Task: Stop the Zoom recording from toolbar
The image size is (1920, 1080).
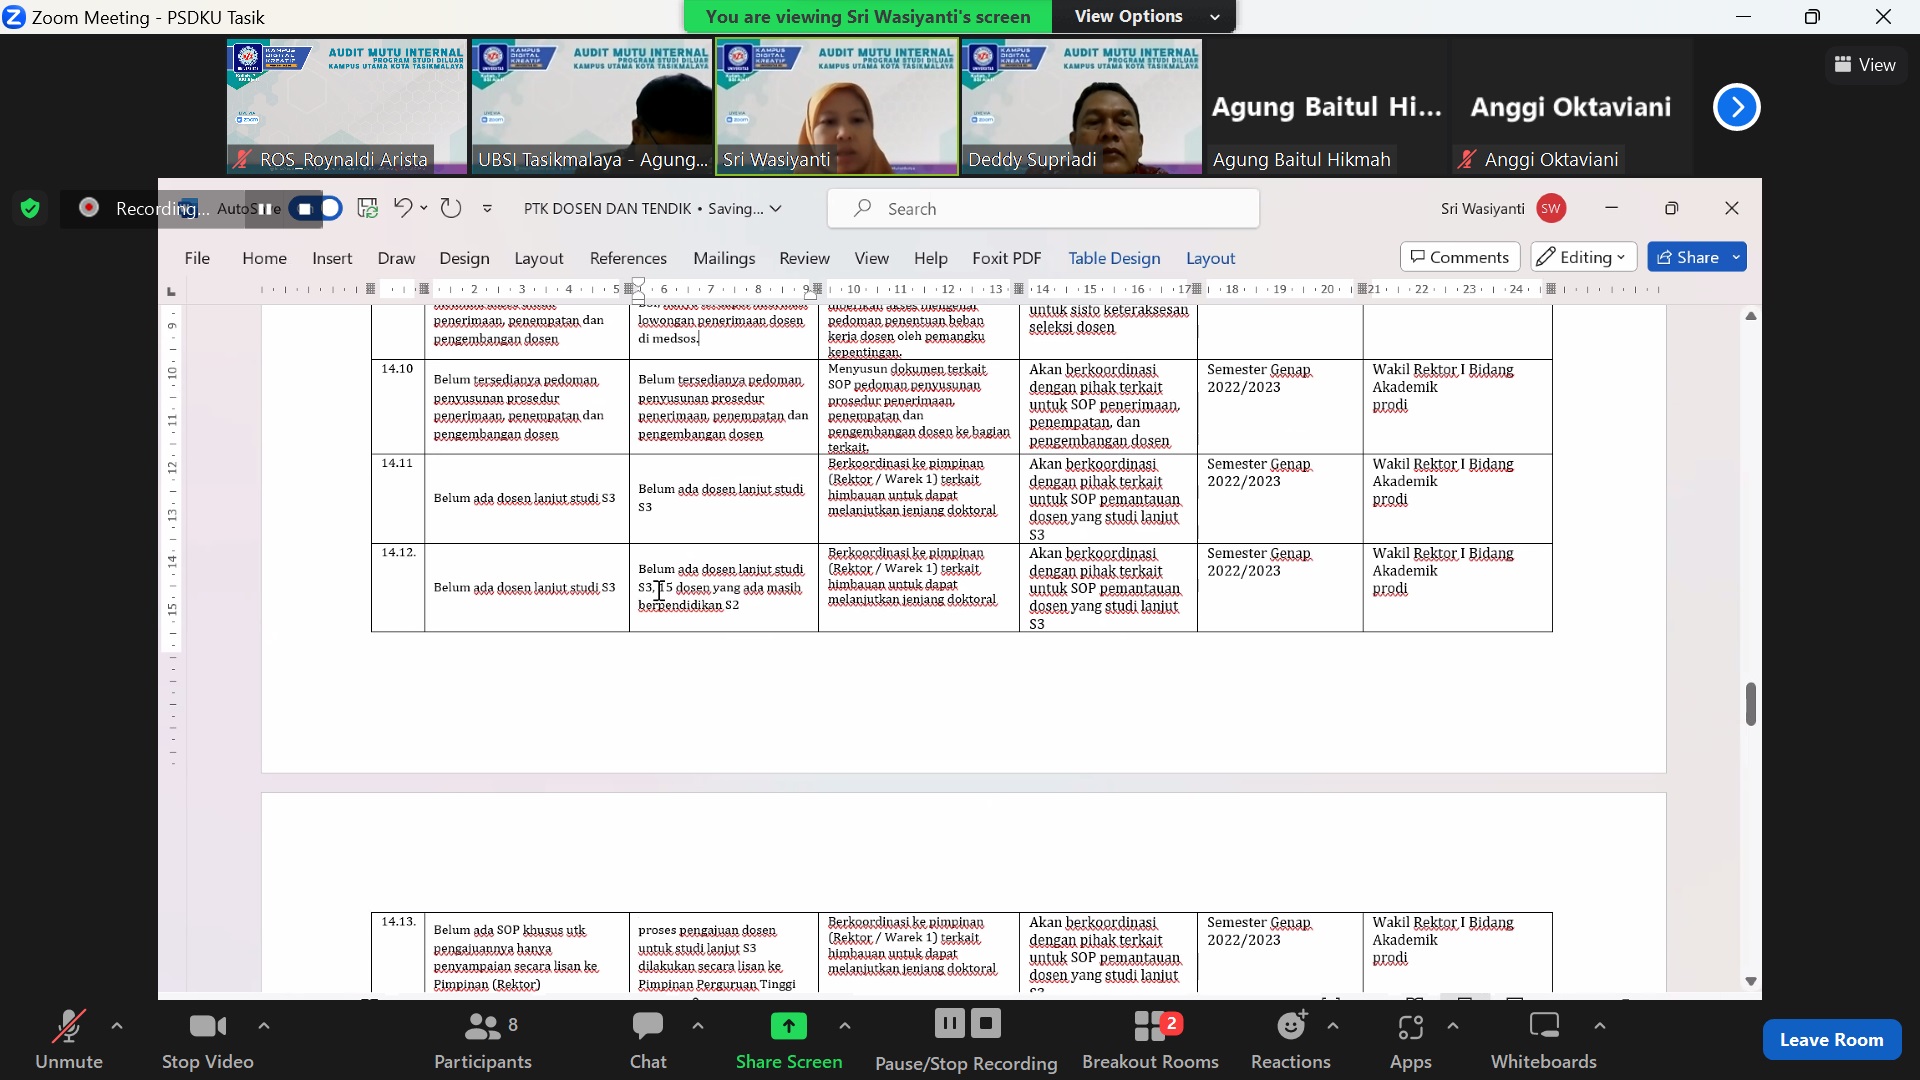Action: click(986, 1023)
